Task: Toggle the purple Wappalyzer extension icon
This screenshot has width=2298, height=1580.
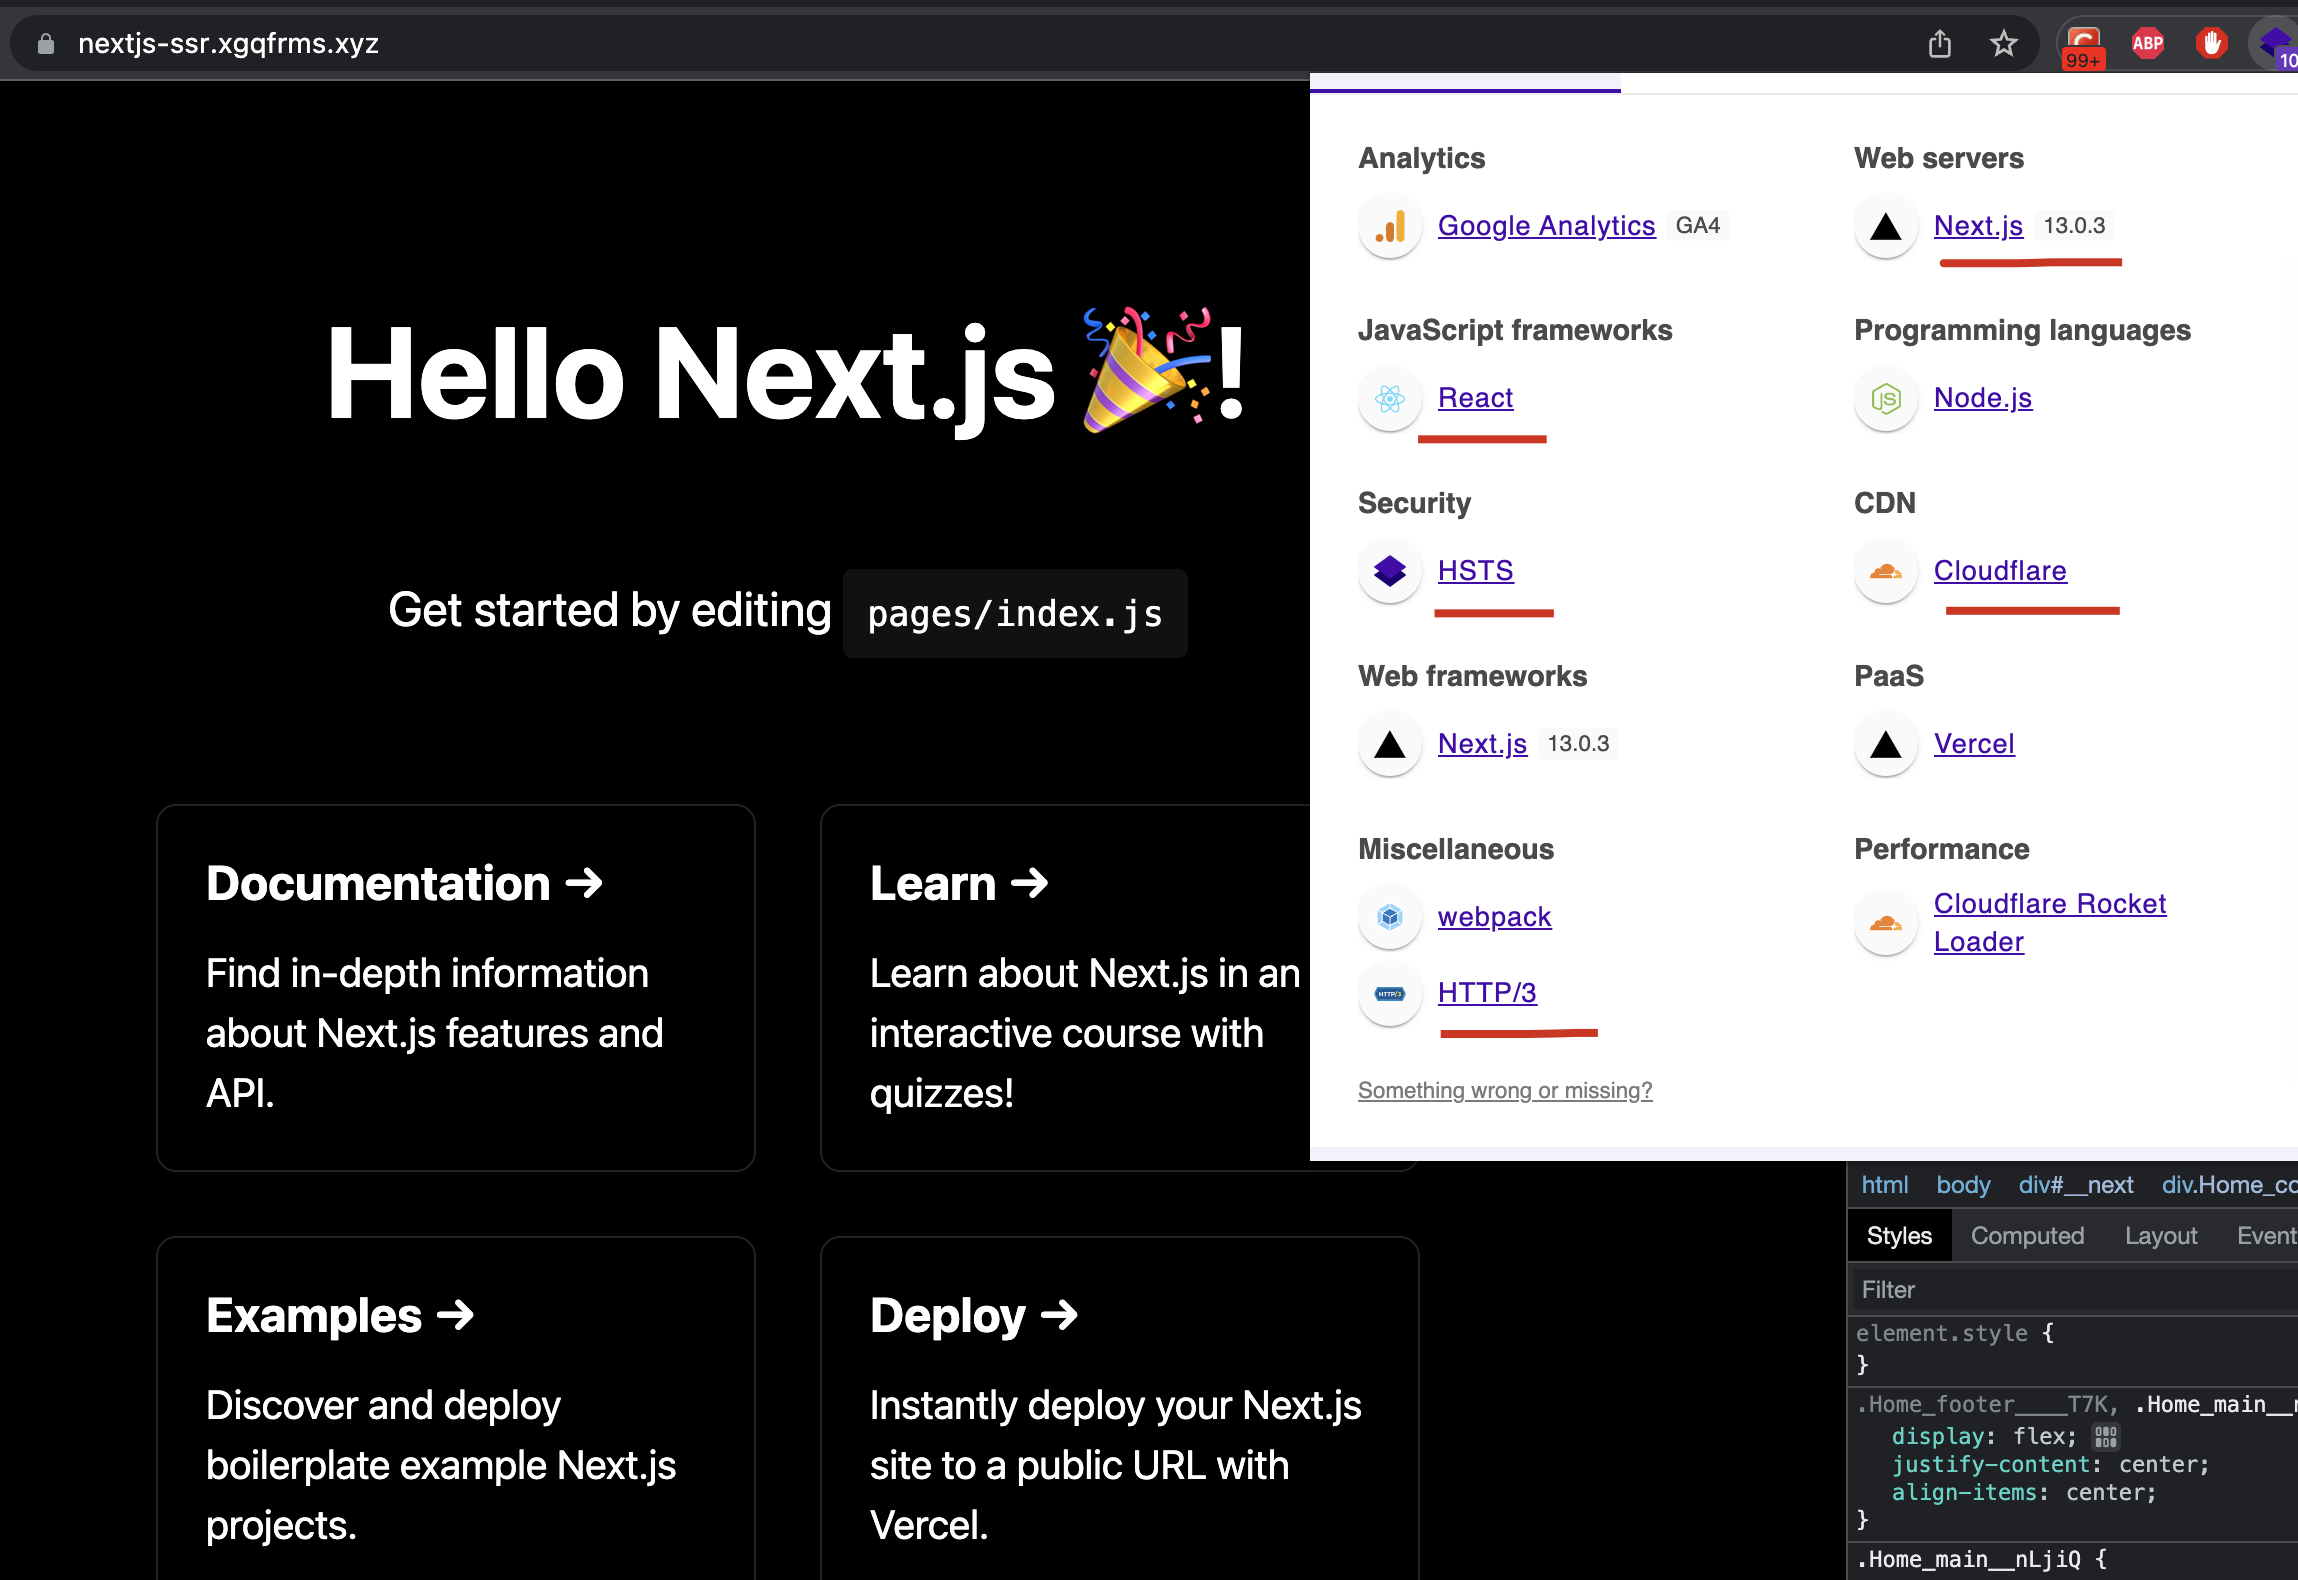Action: (x=2277, y=46)
